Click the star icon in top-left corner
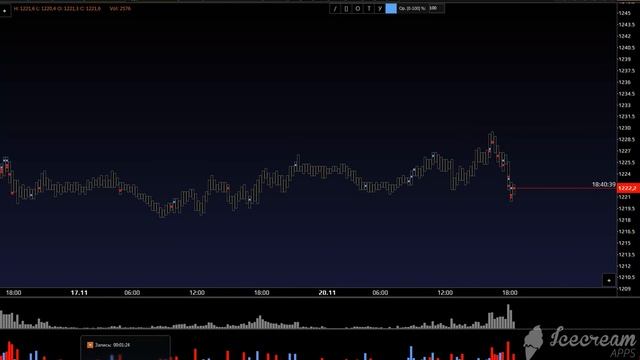 coord(5,11)
